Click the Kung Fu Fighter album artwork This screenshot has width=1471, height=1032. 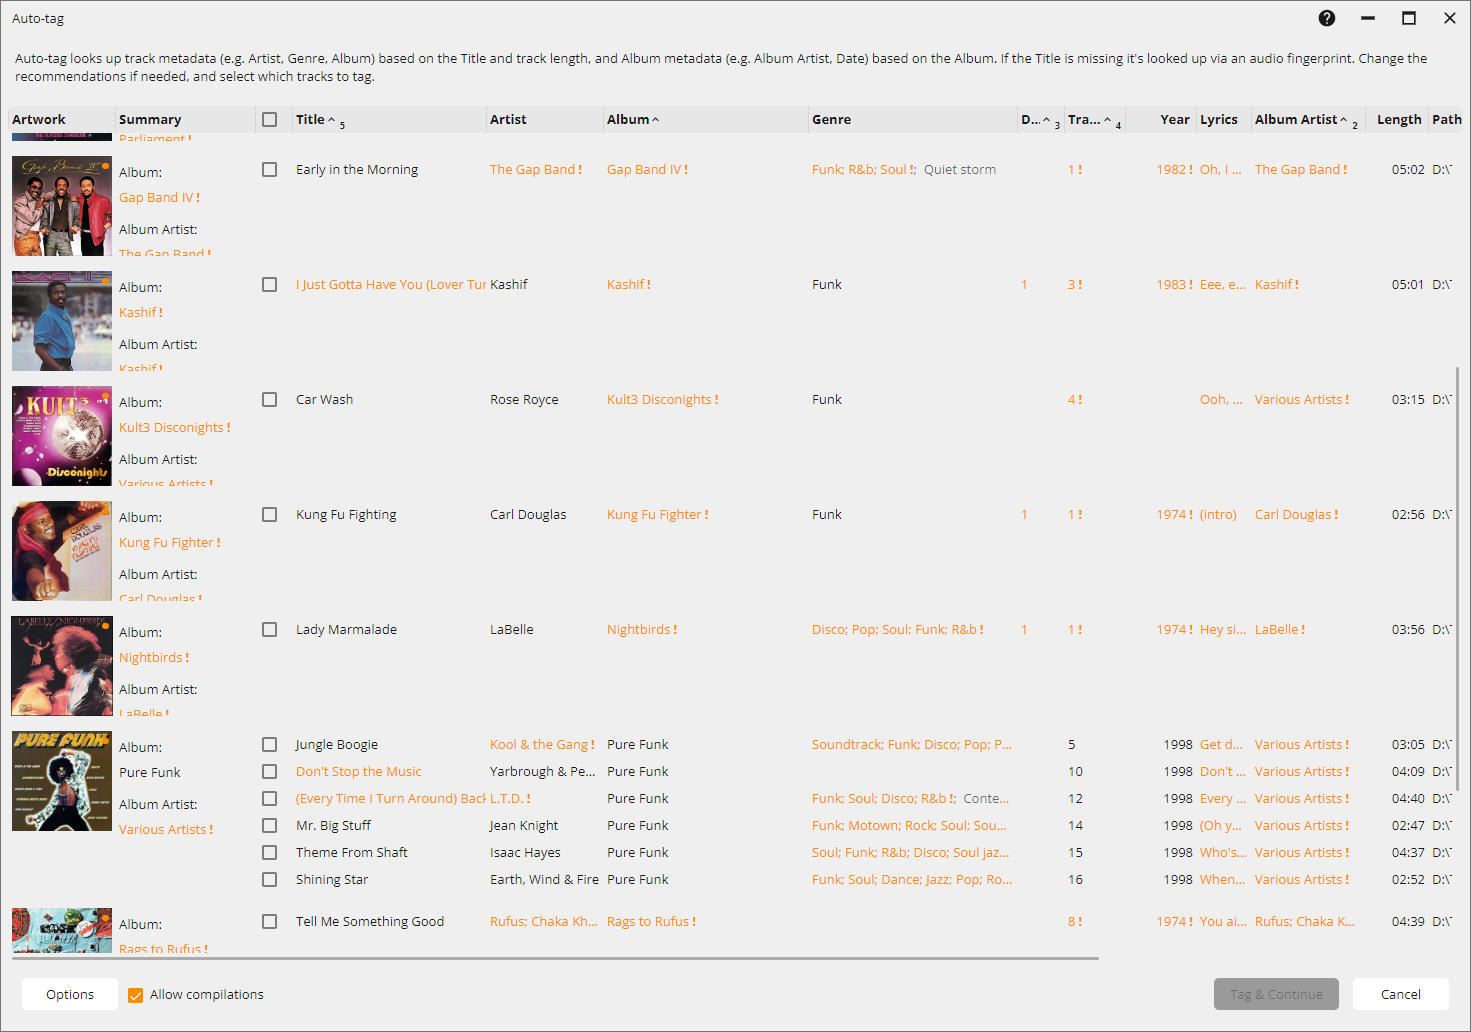tap(62, 551)
